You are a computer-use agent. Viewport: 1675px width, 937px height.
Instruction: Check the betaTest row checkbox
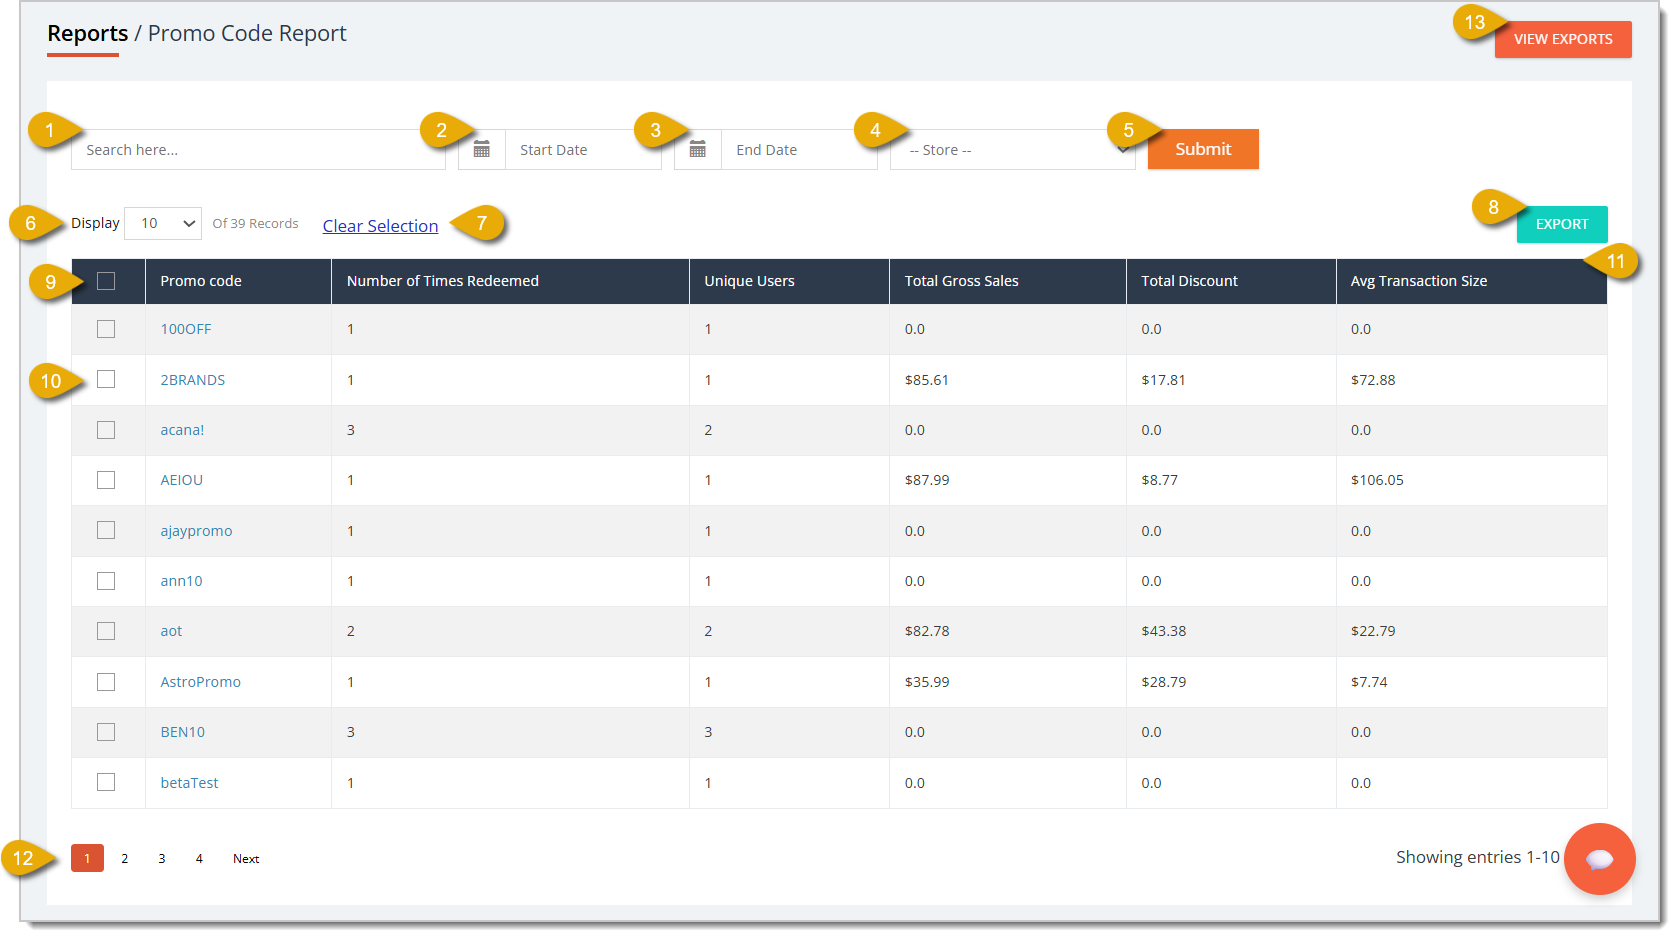[x=106, y=782]
